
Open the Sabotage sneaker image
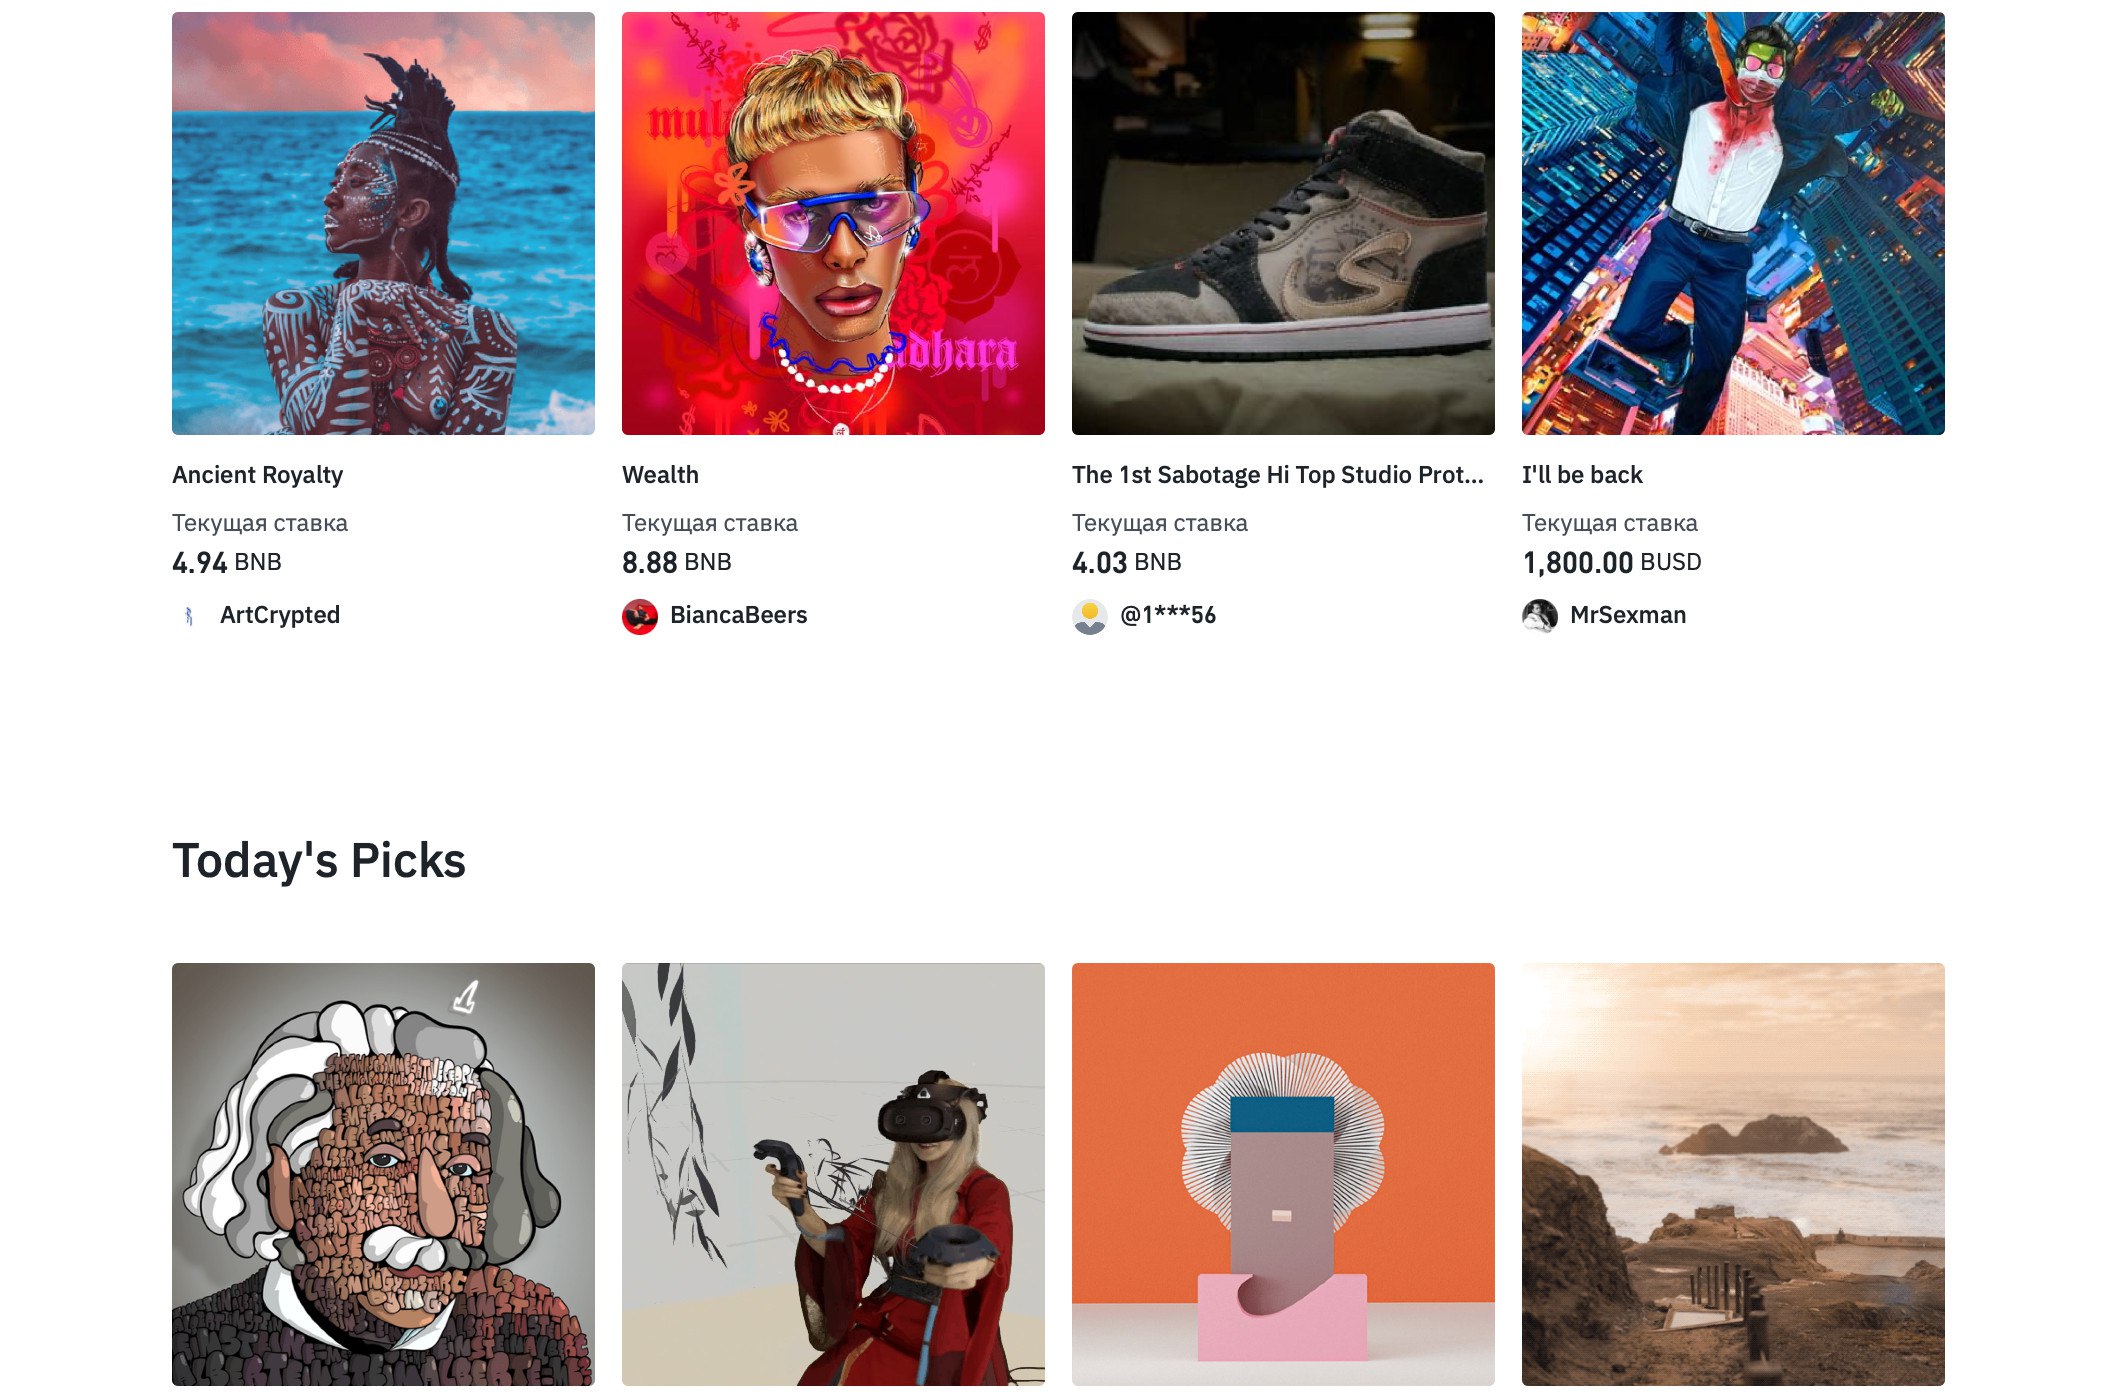1283,223
